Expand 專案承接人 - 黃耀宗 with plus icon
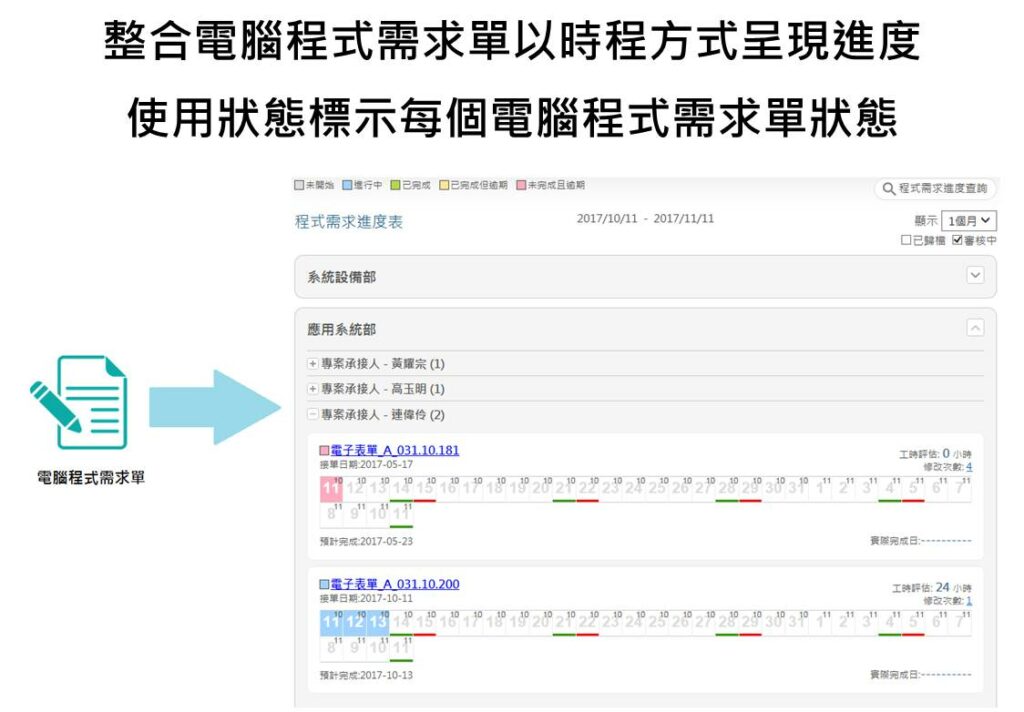The width and height of the screenshot is (1024, 712). (x=313, y=364)
